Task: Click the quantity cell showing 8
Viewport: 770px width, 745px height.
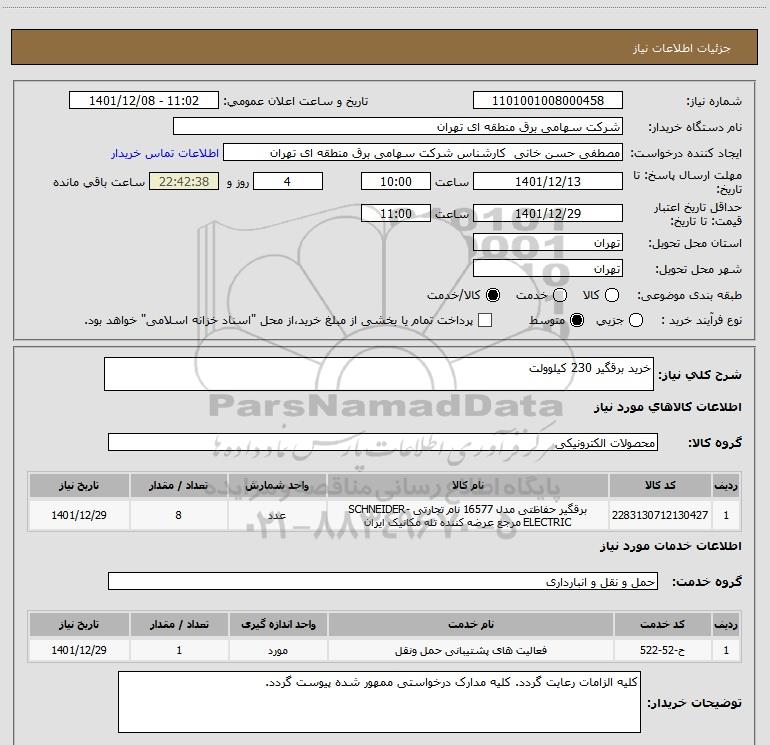Action: [x=179, y=515]
